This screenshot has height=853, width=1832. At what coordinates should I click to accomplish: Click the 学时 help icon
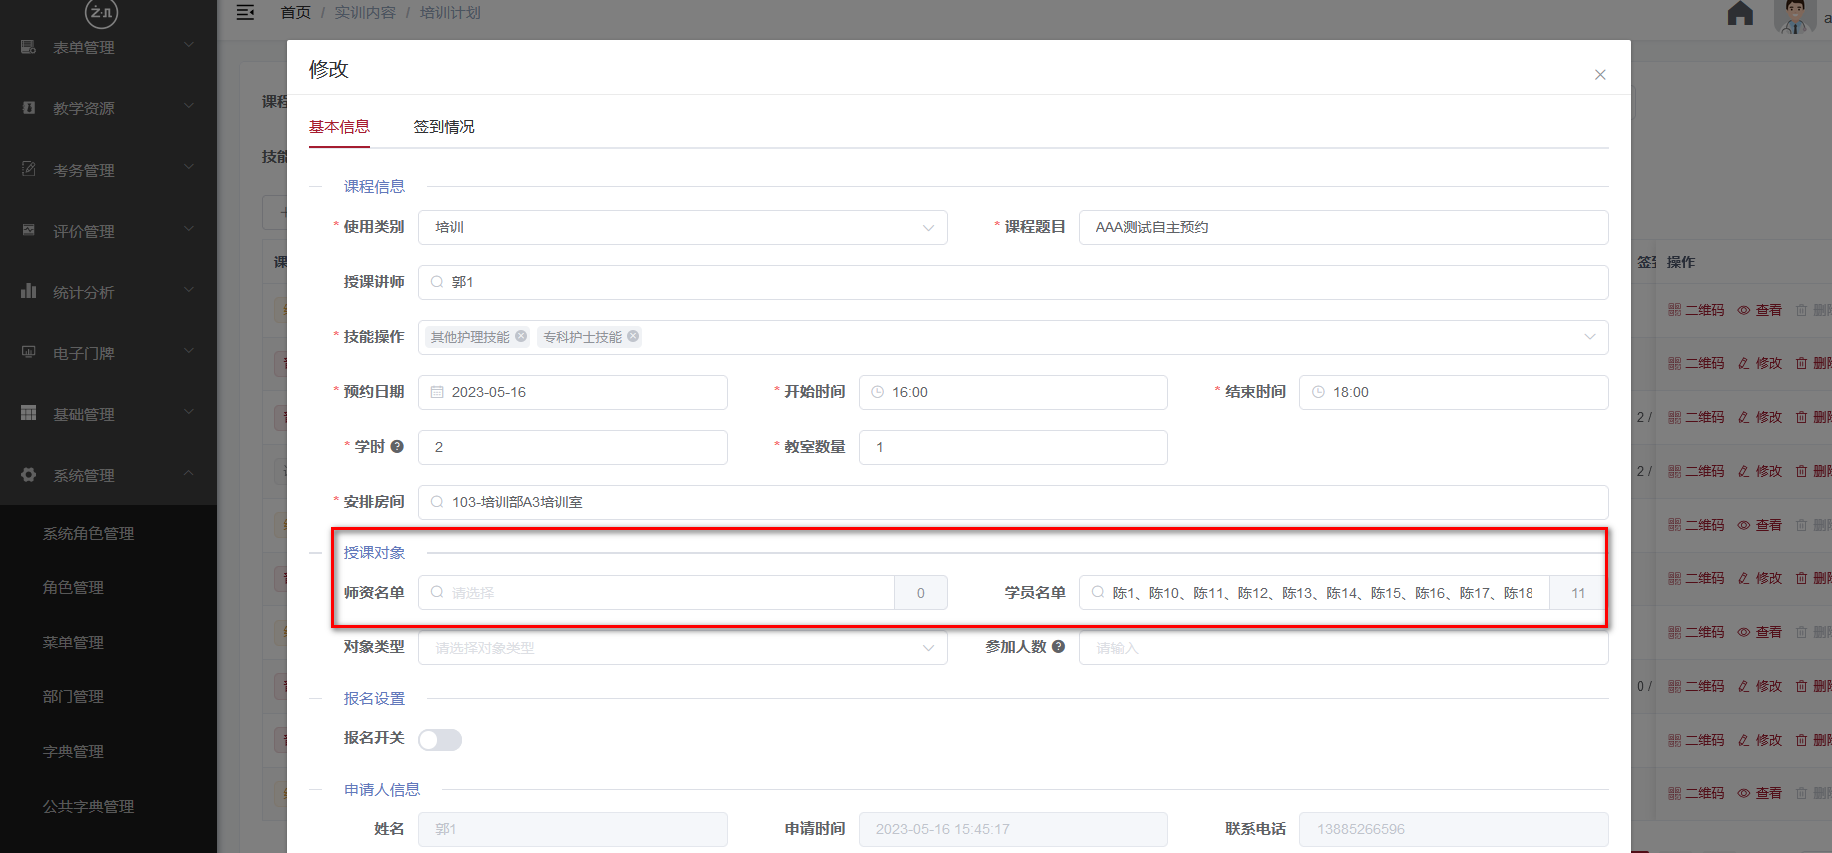pos(397,447)
